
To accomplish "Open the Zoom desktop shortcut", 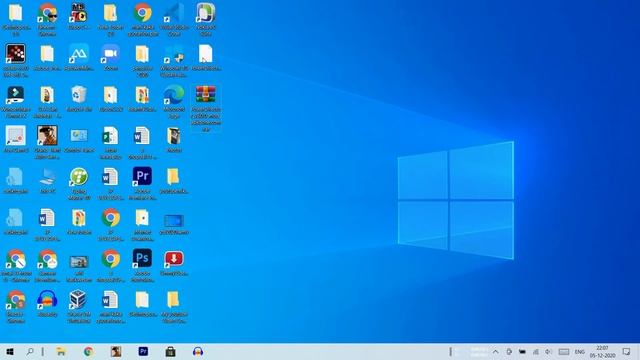I will [111, 57].
